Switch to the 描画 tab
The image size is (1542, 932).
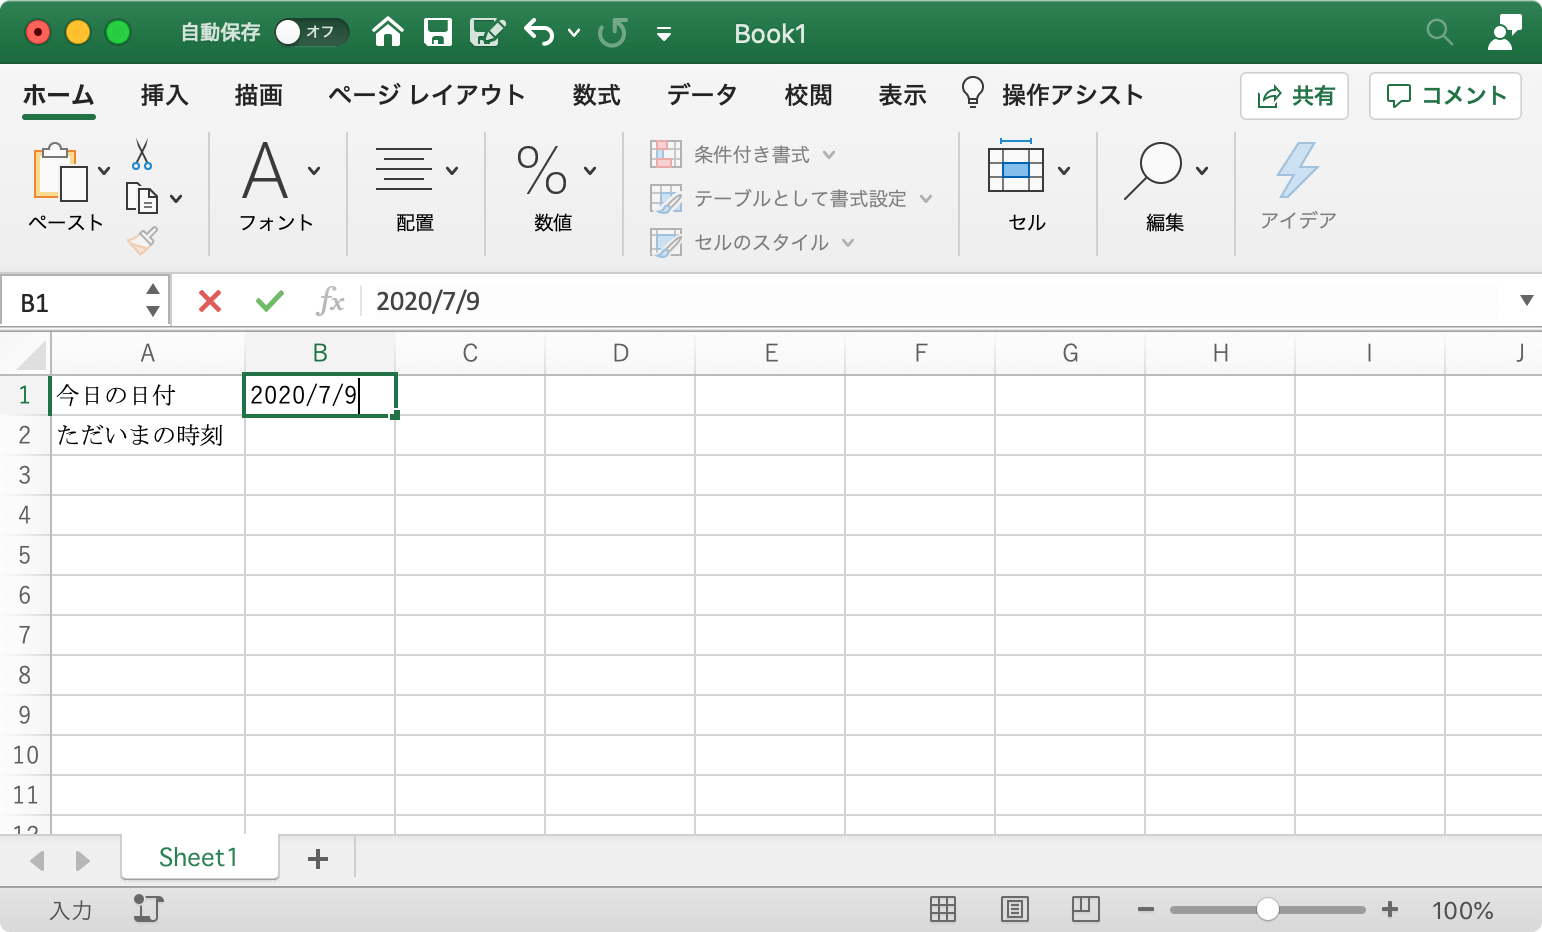pyautogui.click(x=259, y=95)
